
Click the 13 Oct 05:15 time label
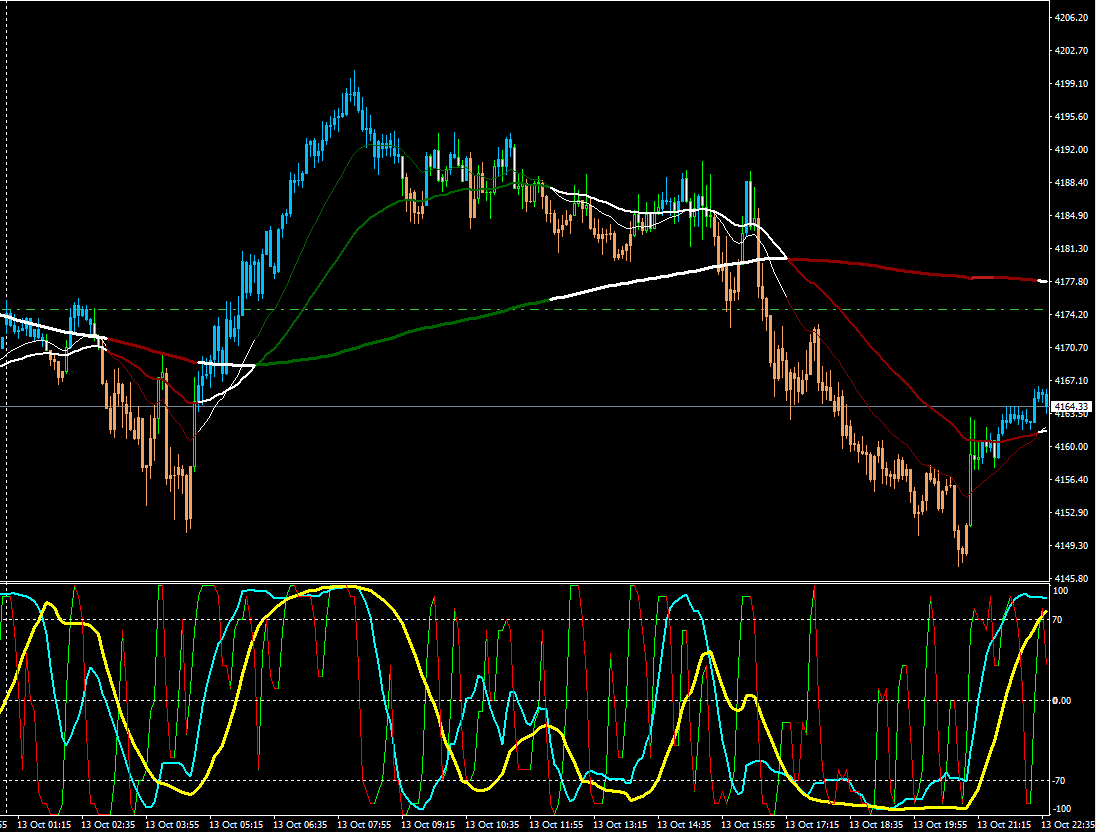(236, 825)
